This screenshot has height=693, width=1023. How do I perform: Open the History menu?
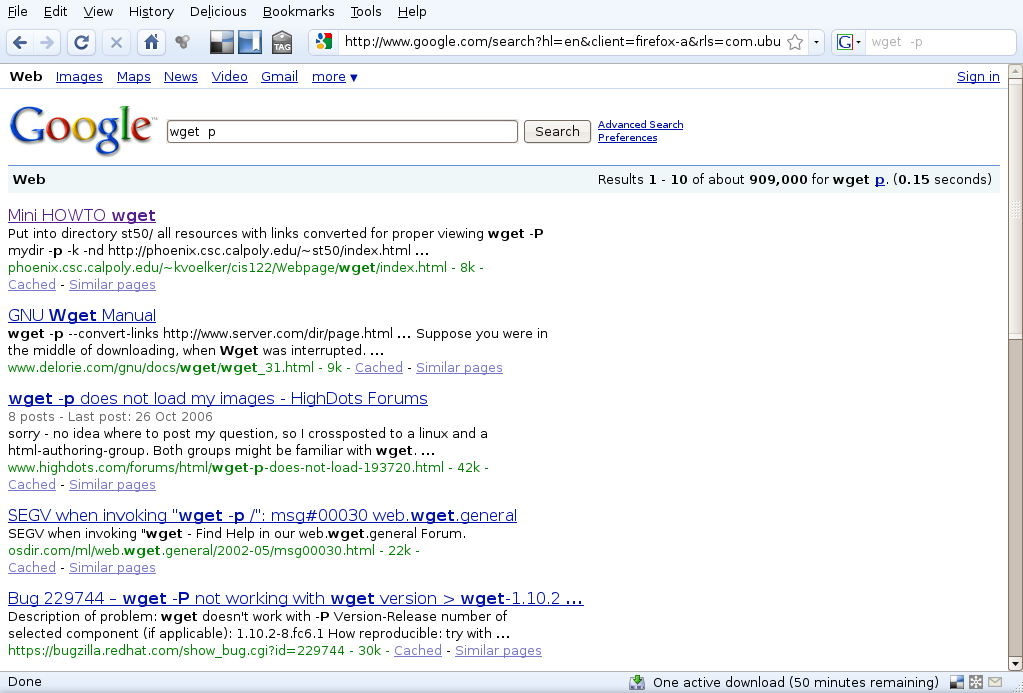pos(151,12)
